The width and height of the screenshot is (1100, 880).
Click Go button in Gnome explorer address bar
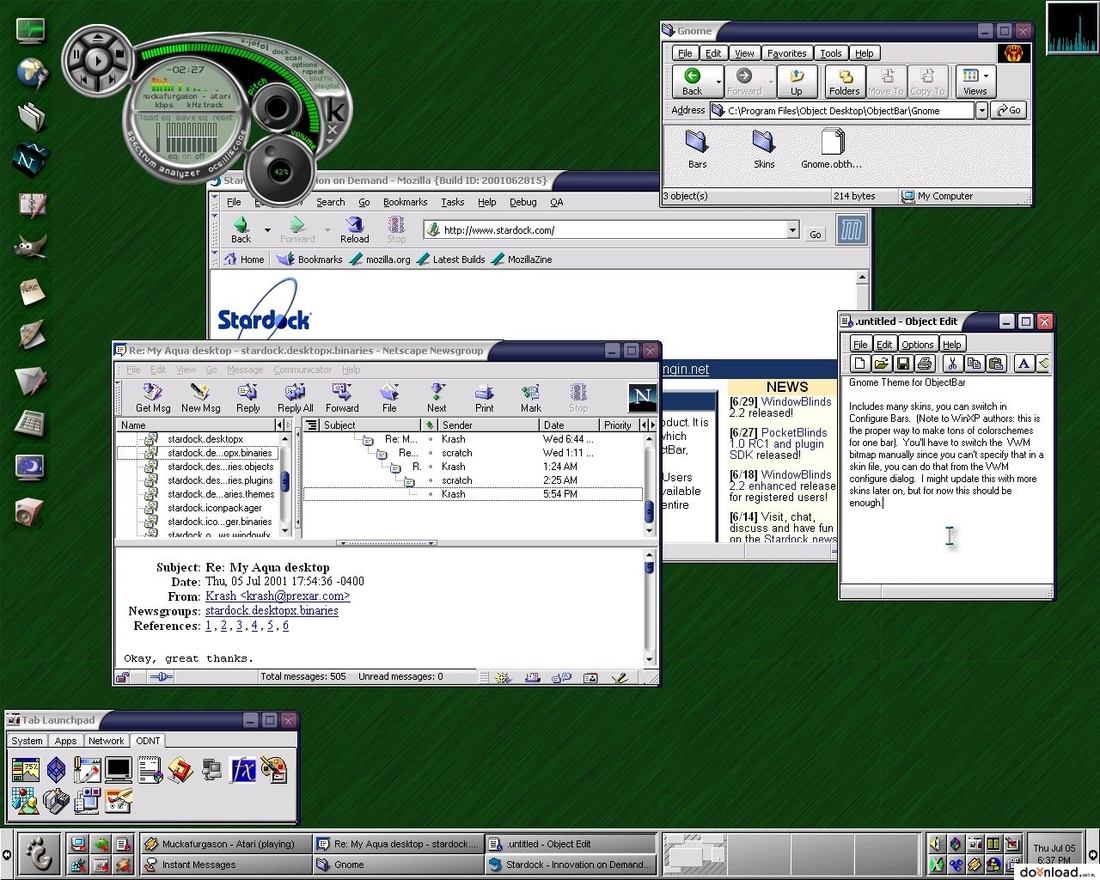click(1009, 110)
